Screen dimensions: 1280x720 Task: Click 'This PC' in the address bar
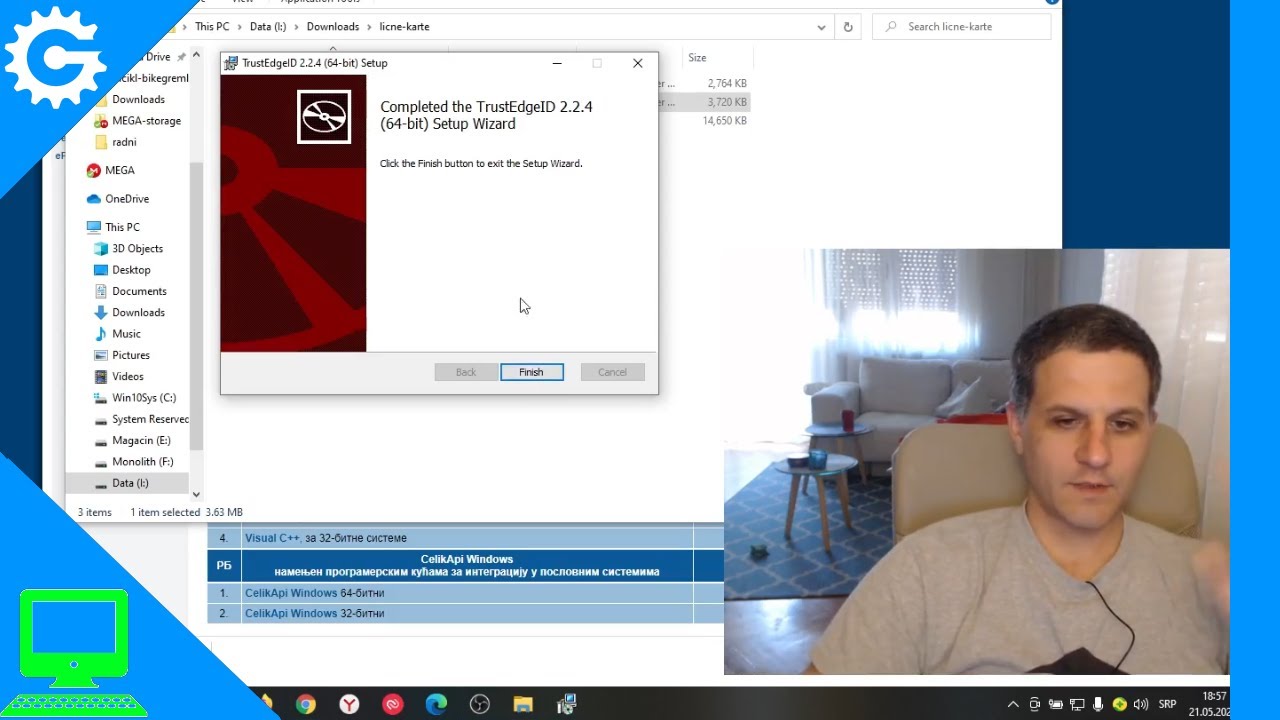pos(211,27)
